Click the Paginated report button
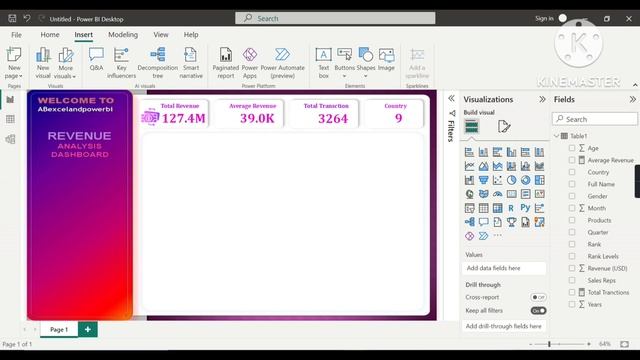The image size is (640, 360). [x=225, y=63]
